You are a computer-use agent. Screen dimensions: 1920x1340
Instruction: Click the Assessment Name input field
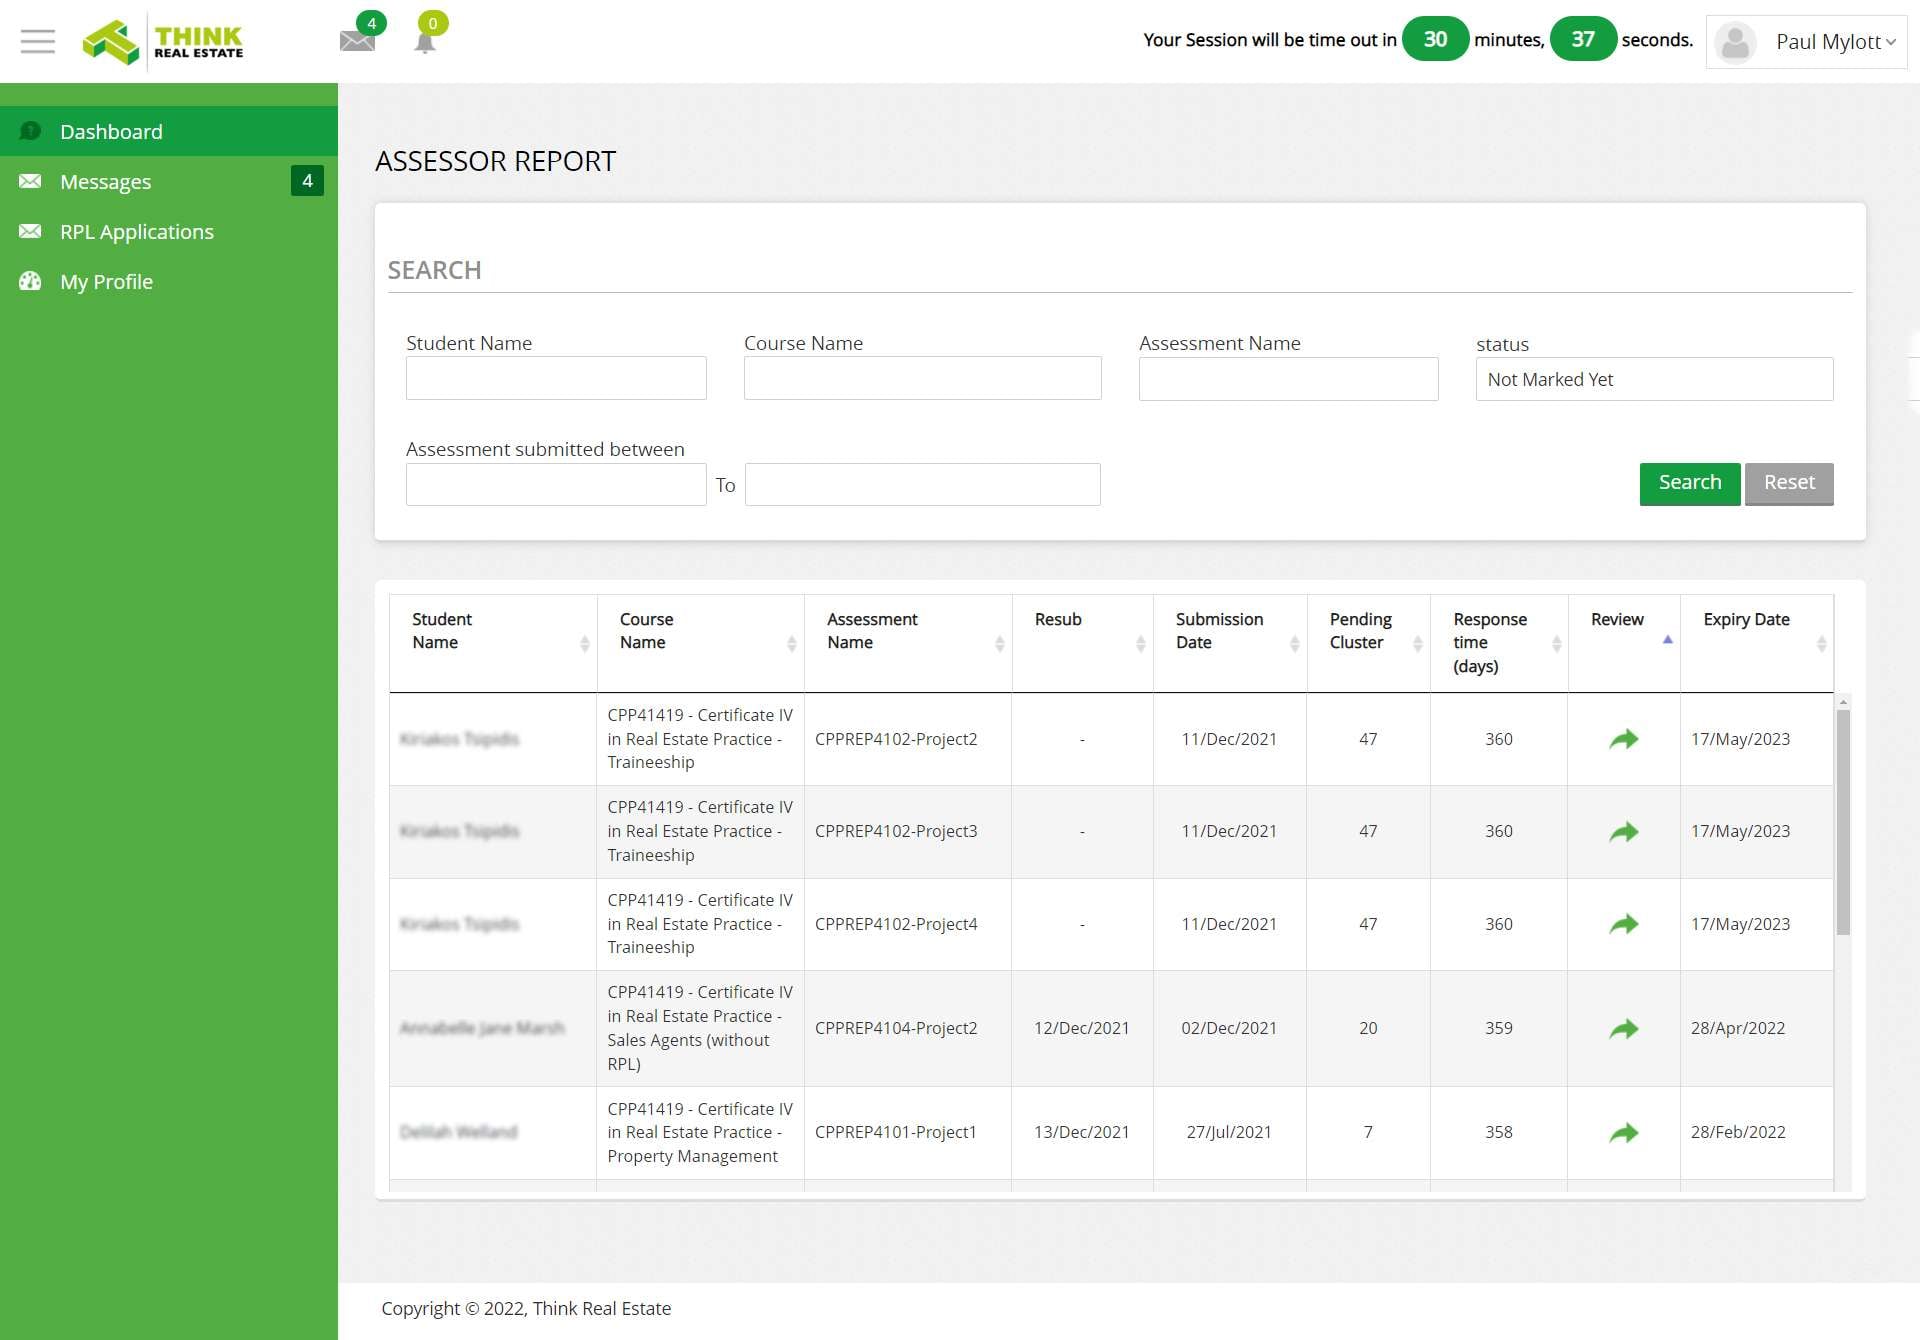pos(1288,378)
